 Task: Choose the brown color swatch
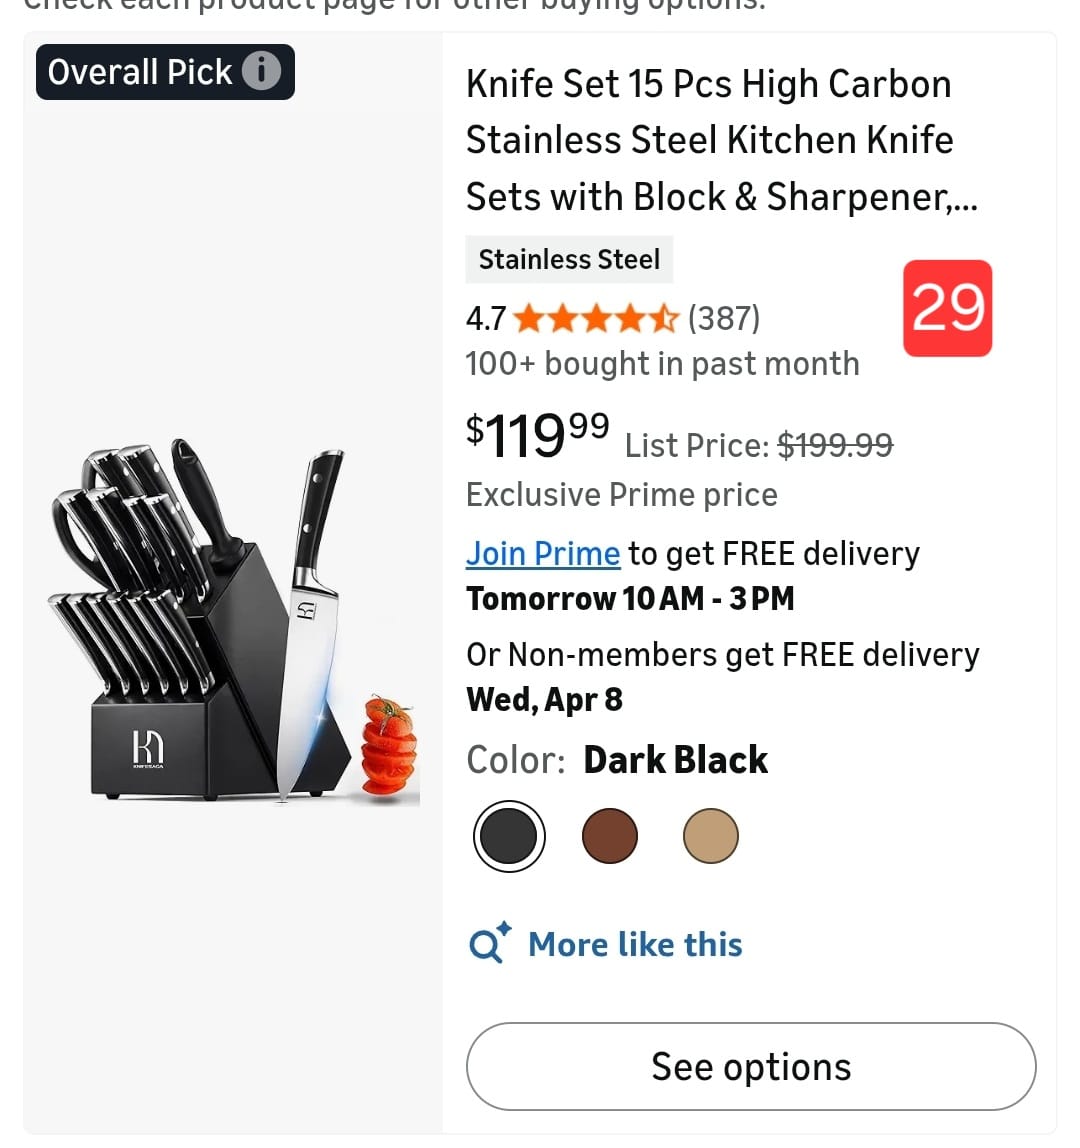click(610, 836)
